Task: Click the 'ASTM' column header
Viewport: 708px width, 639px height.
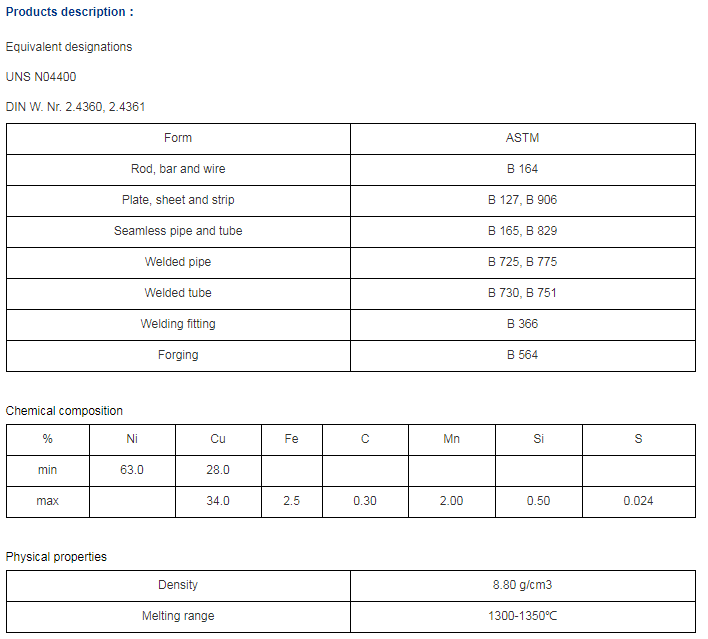Action: point(522,138)
